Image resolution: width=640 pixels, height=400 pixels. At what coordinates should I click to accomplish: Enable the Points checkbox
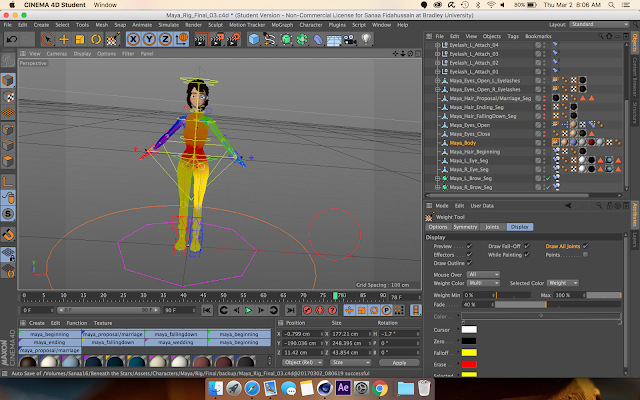[586, 255]
